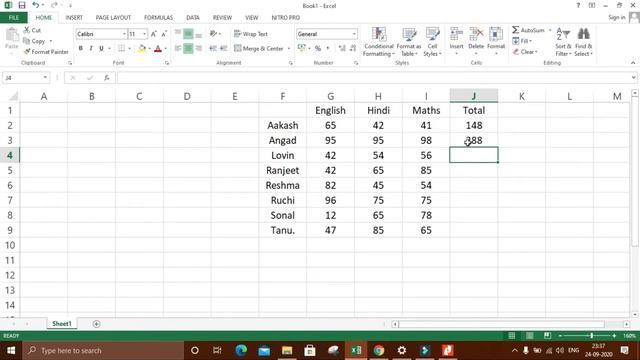Adjust the zoom slider handle
Viewport: 640px width, 360px height.
(x=591, y=336)
